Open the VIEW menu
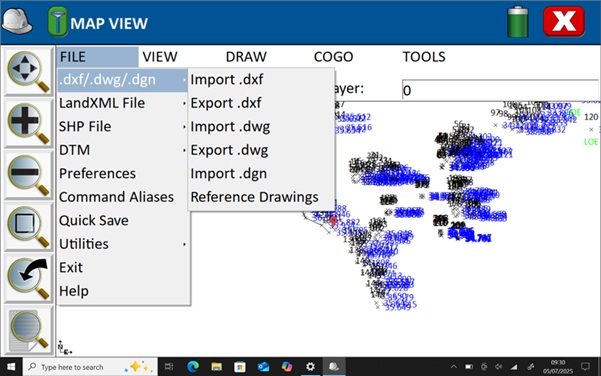The height and width of the screenshot is (376, 601). point(160,57)
